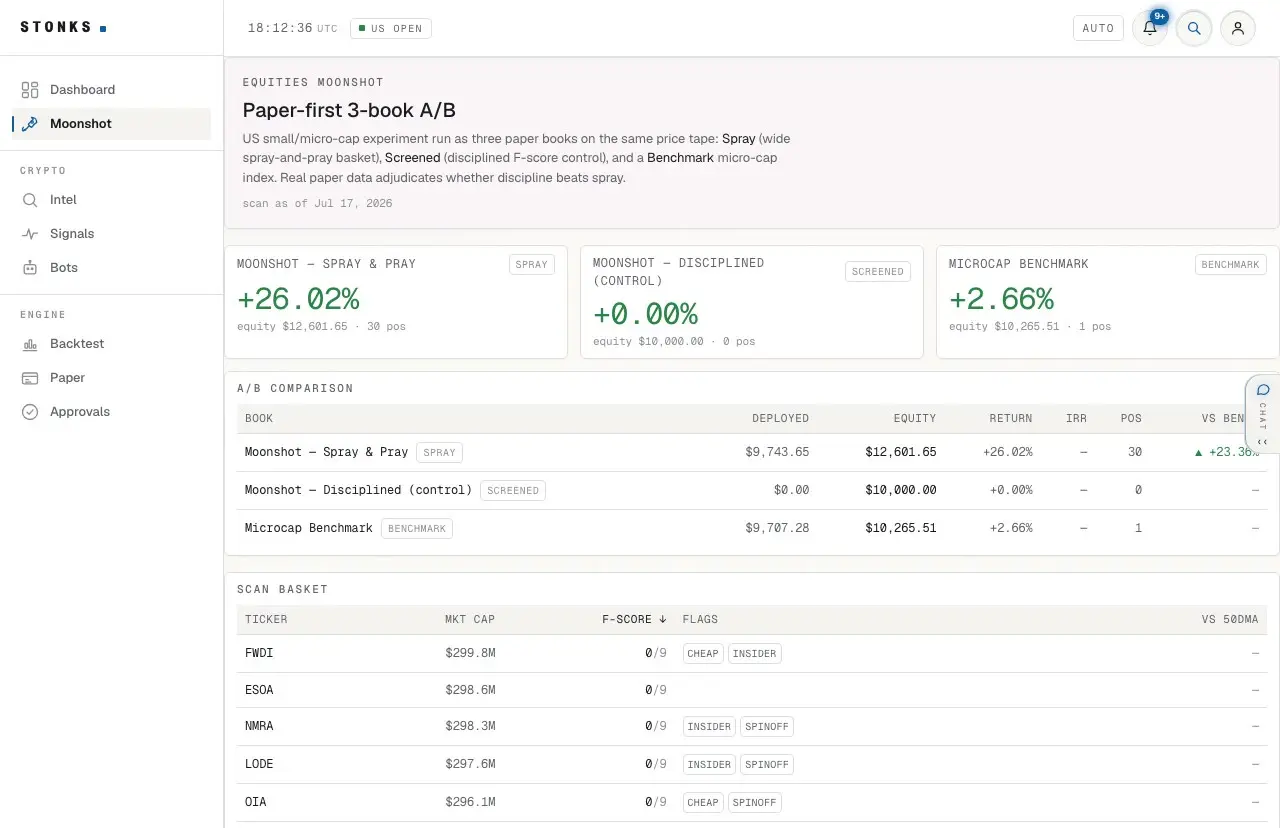
Task: Sort scan basket by TICKER column
Action: coord(266,619)
